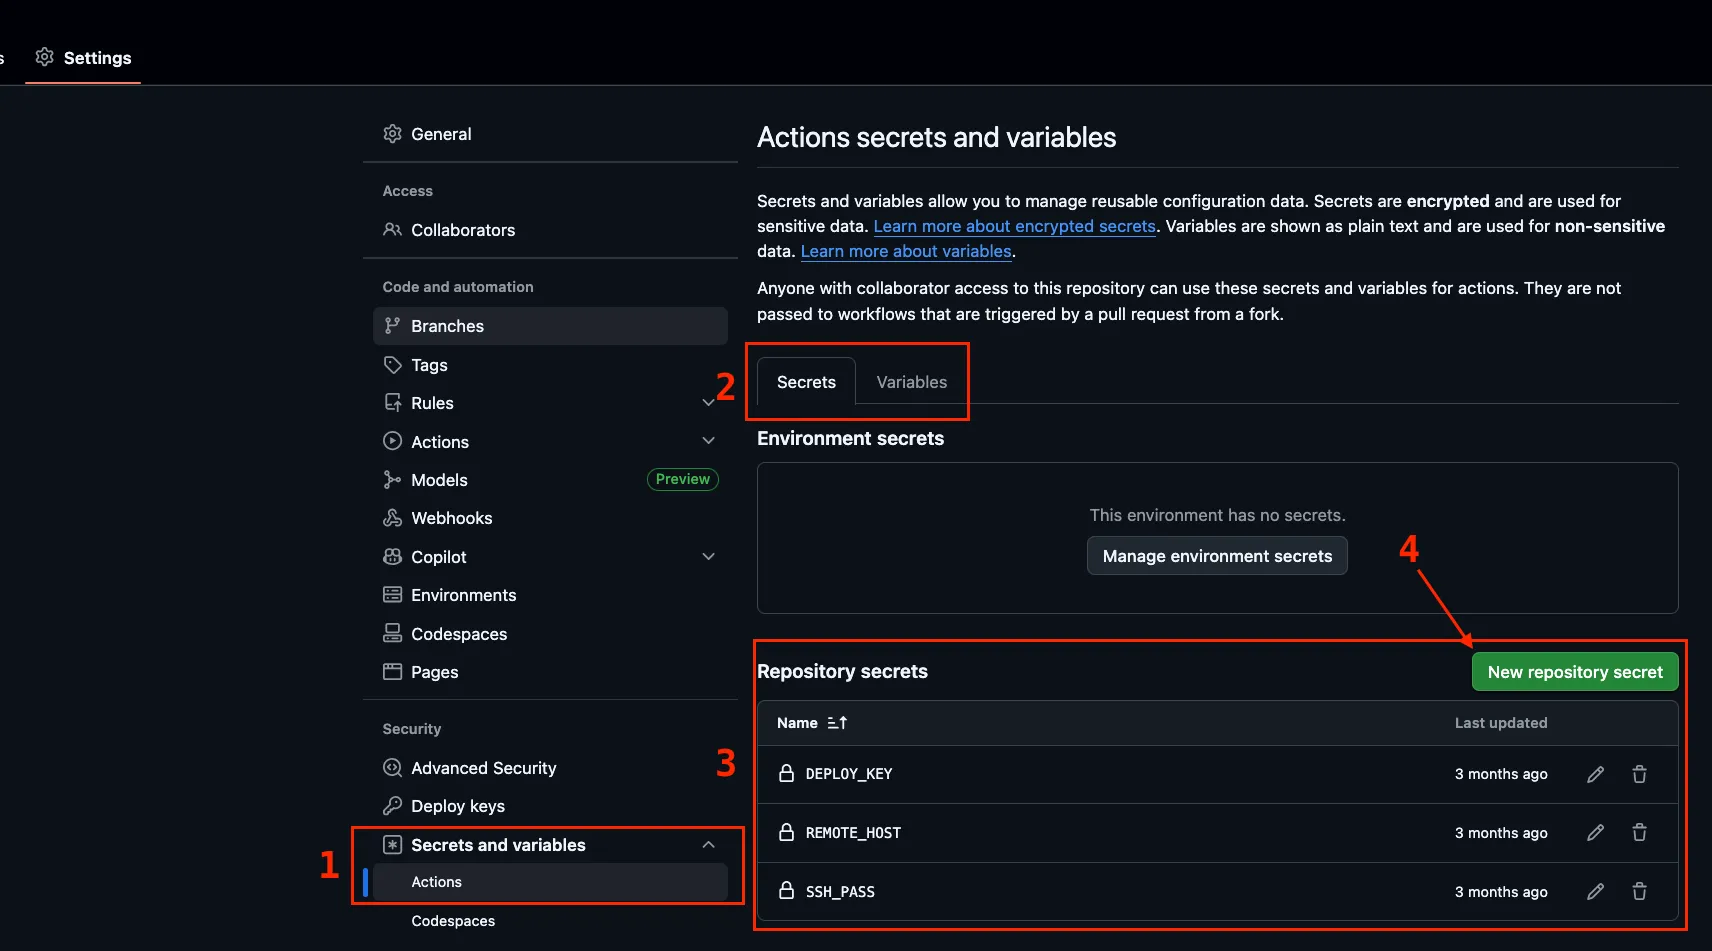The image size is (1712, 951).
Task: Click the trash icon for DEPLOY_KEY
Action: tap(1639, 774)
